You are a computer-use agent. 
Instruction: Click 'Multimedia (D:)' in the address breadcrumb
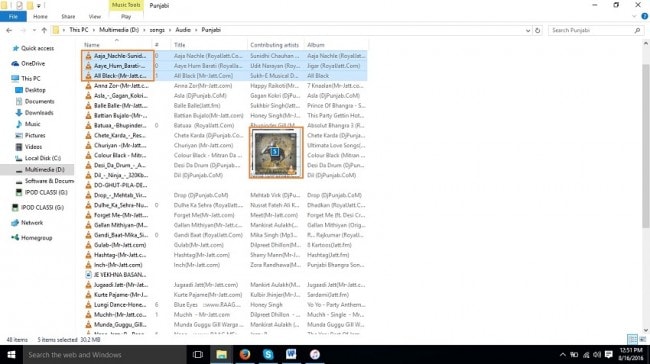119,30
